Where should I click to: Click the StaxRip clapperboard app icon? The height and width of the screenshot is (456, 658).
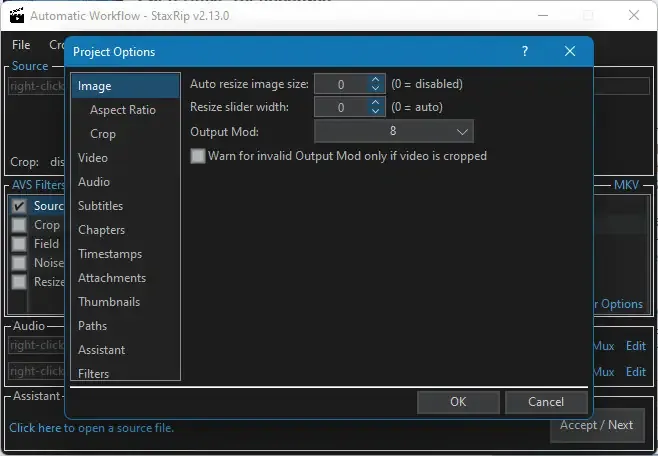point(16,16)
